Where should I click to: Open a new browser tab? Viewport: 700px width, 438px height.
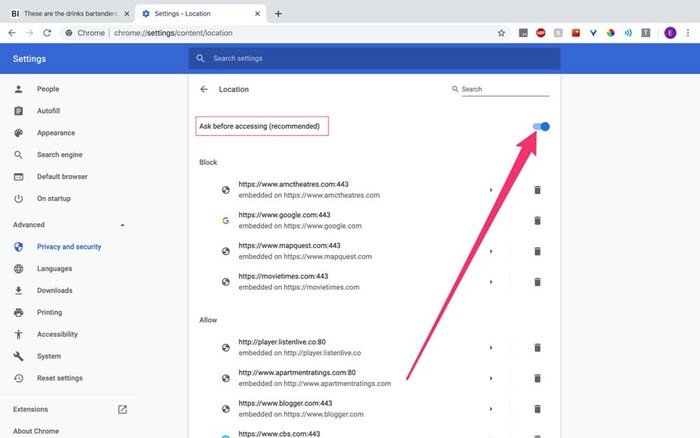(278, 14)
